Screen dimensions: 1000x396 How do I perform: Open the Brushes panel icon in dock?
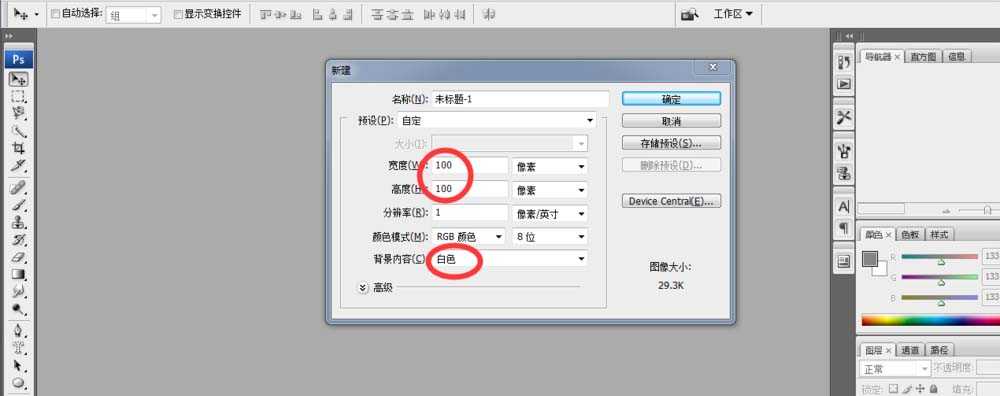(x=844, y=151)
